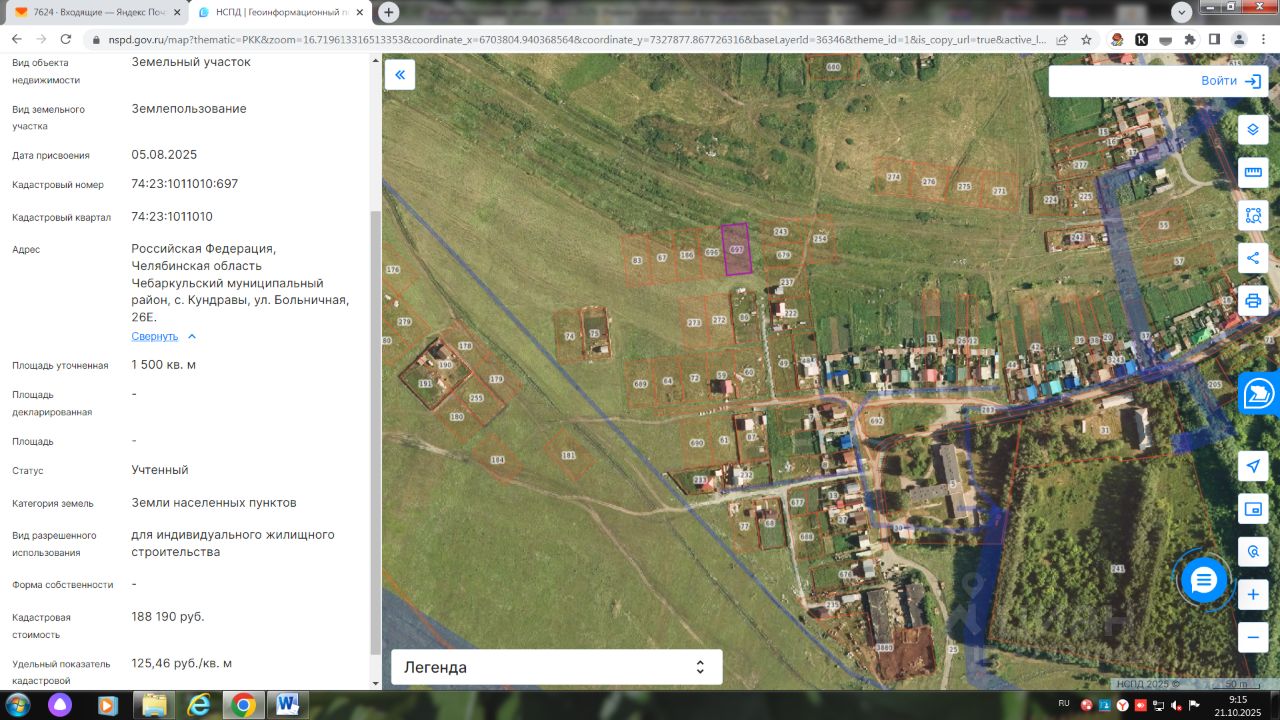This screenshot has height=720, width=1280.
Task: Switch to Яндекс Почта inbox tab
Action: pyautogui.click(x=97, y=12)
